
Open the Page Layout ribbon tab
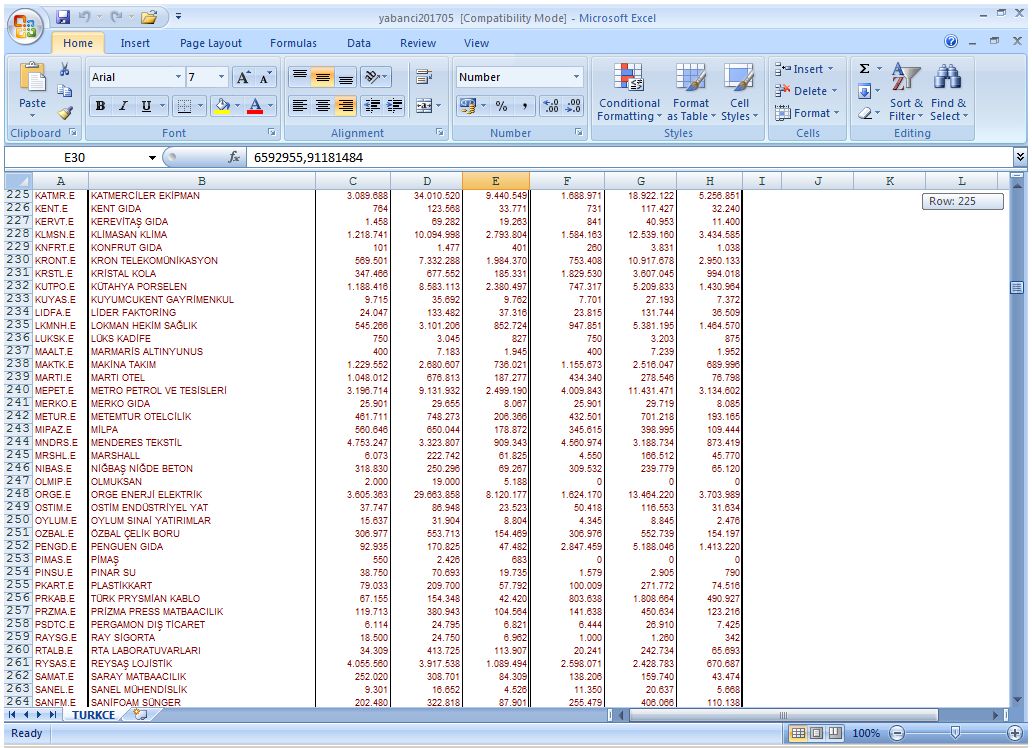tap(211, 43)
